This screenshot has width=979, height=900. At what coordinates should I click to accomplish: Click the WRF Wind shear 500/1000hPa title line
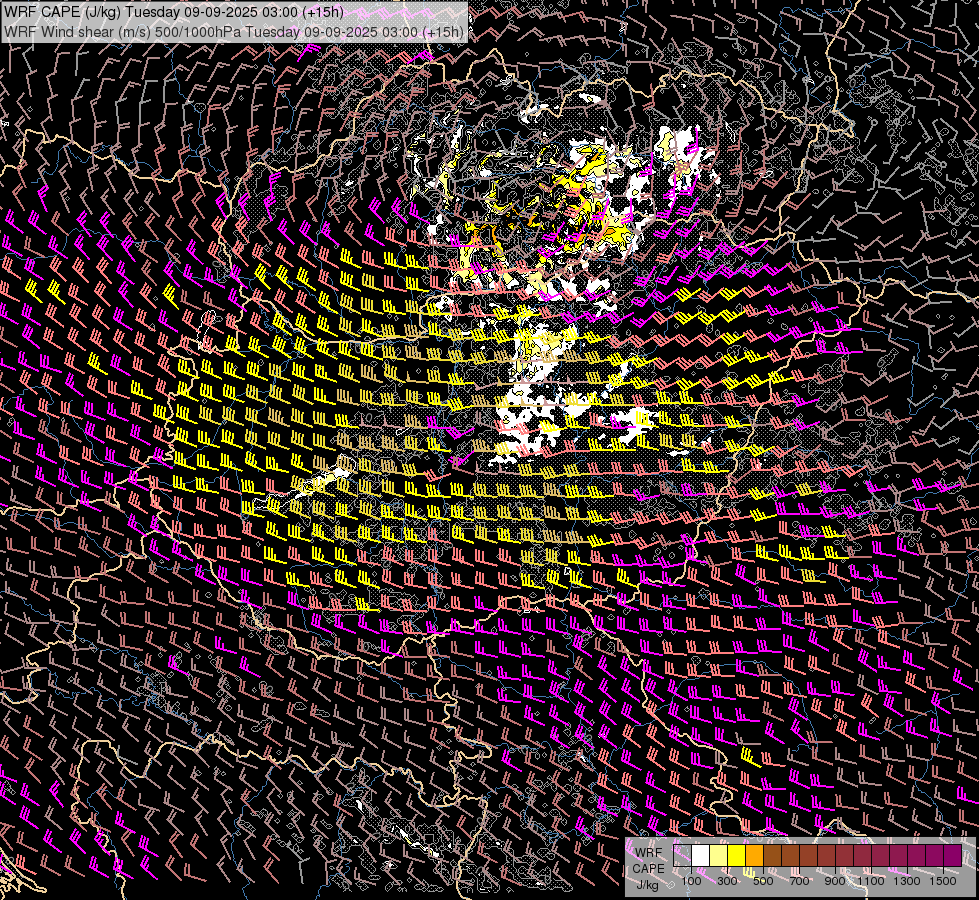click(234, 32)
